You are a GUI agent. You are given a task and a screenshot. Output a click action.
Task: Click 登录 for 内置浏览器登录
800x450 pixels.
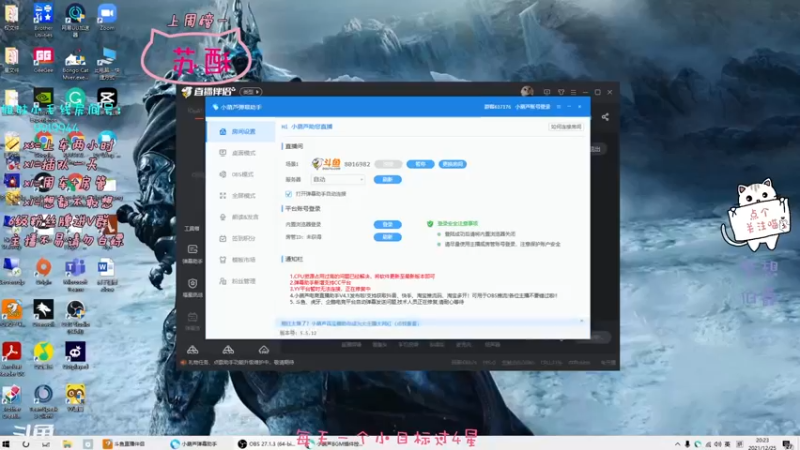pos(387,224)
